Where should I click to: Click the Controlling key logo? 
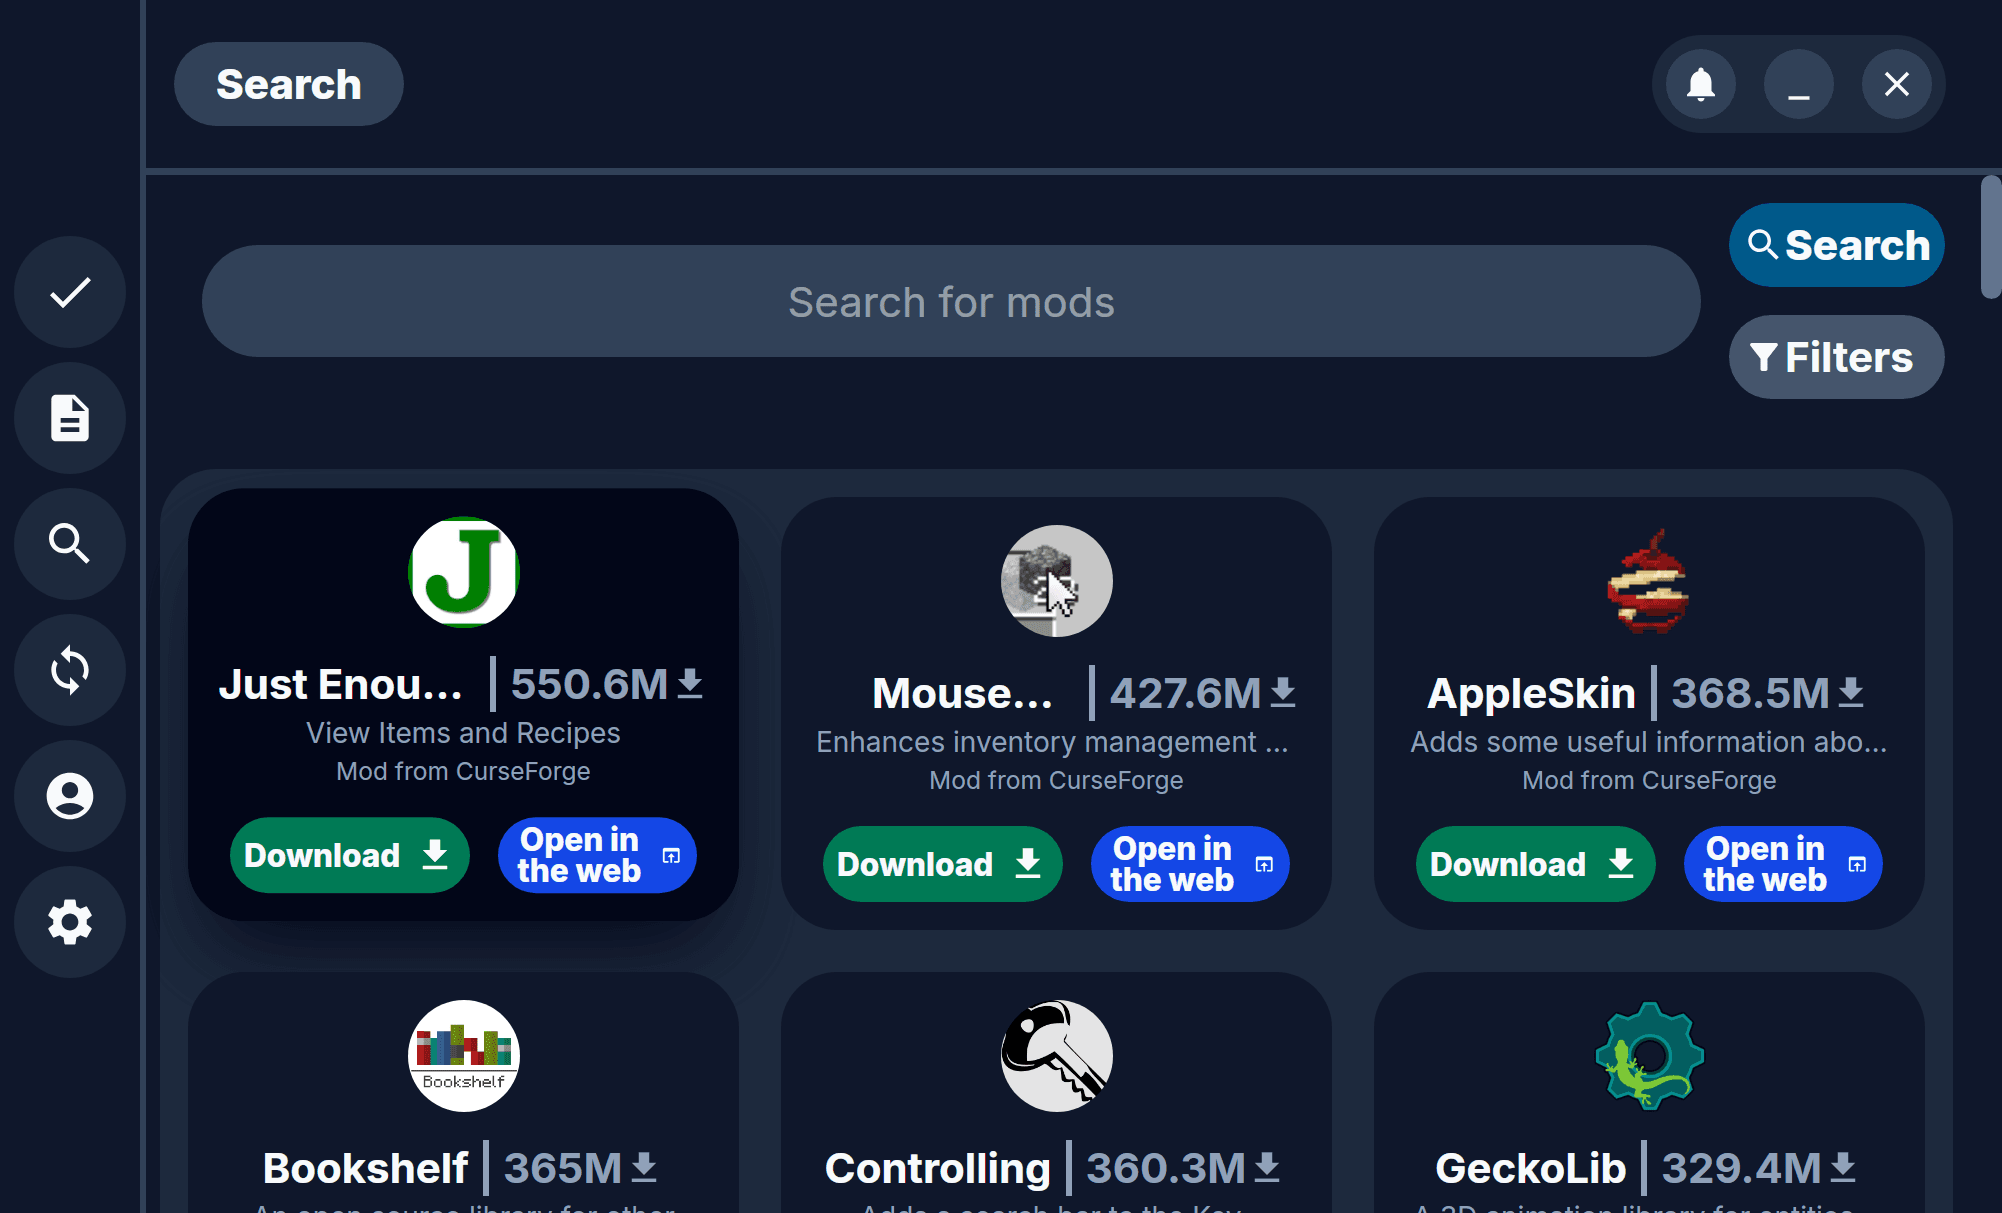click(x=1057, y=1056)
